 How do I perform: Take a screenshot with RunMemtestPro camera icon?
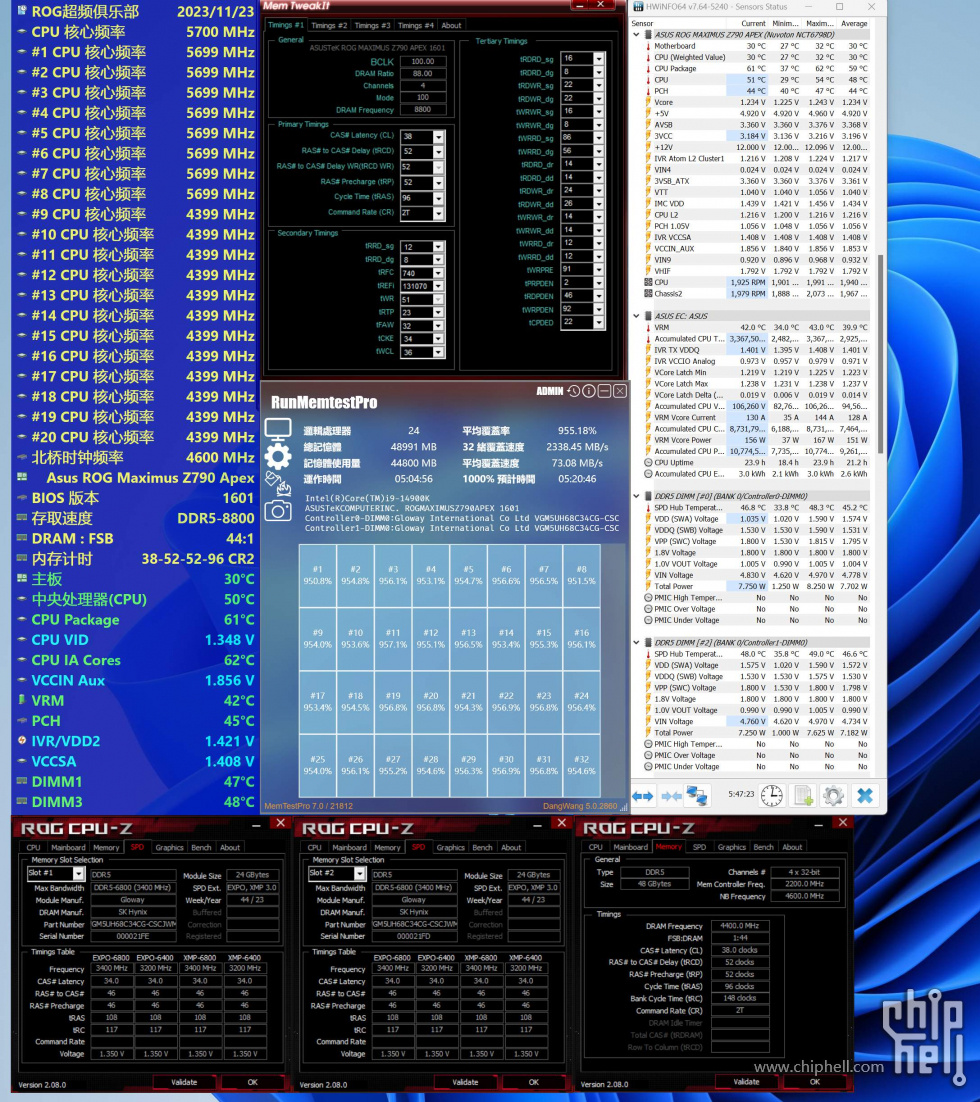[x=278, y=511]
